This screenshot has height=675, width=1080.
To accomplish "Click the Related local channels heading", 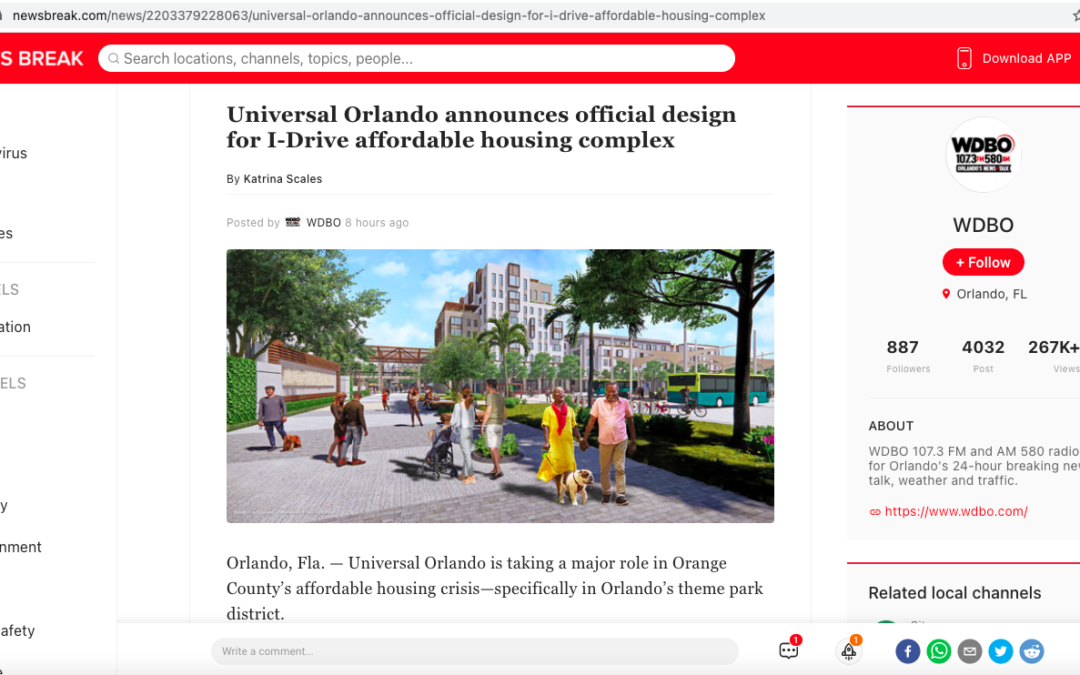I will [955, 593].
